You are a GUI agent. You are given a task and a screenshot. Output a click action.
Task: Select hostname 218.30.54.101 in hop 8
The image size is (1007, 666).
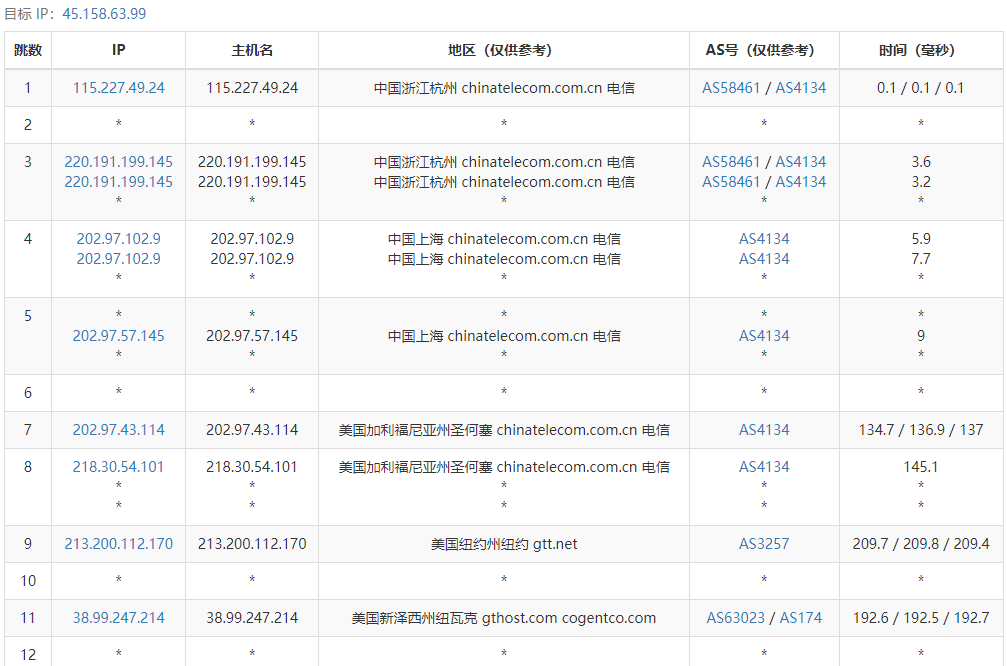pyautogui.click(x=252, y=467)
